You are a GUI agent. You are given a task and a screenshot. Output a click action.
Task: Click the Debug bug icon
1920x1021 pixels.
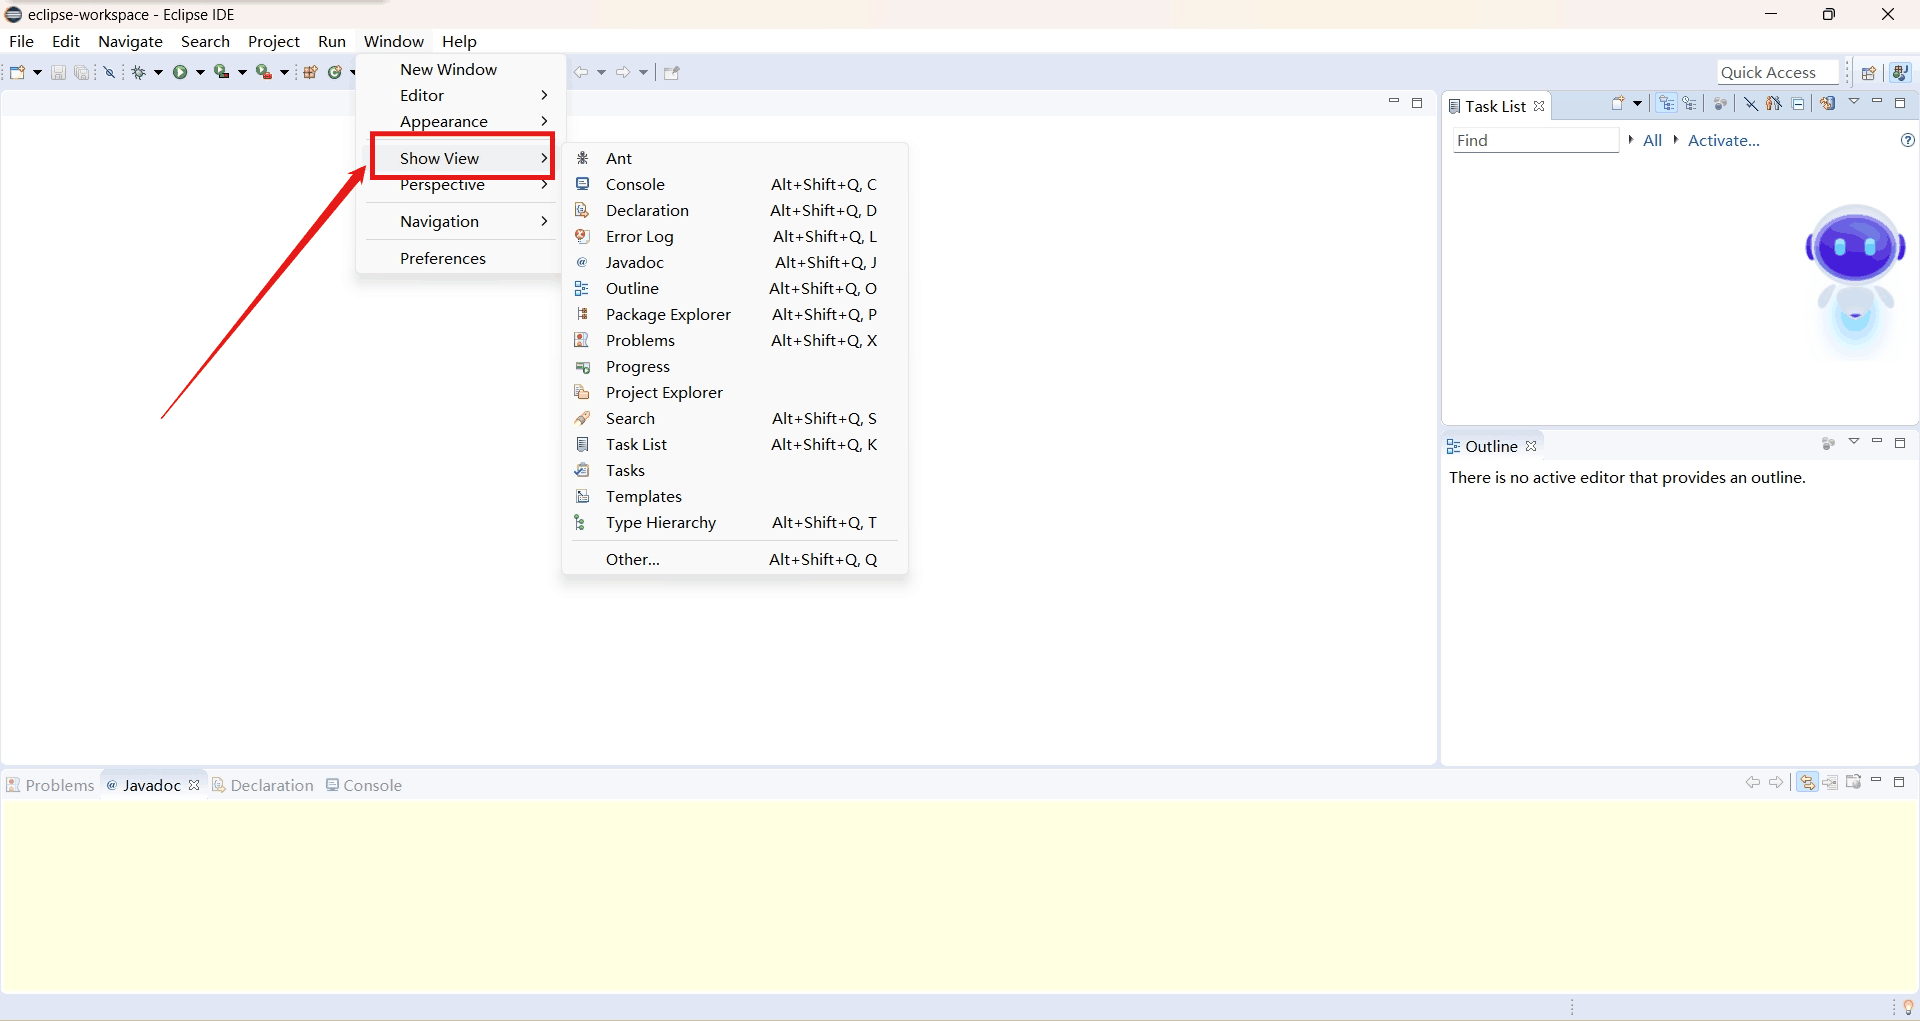pos(139,72)
